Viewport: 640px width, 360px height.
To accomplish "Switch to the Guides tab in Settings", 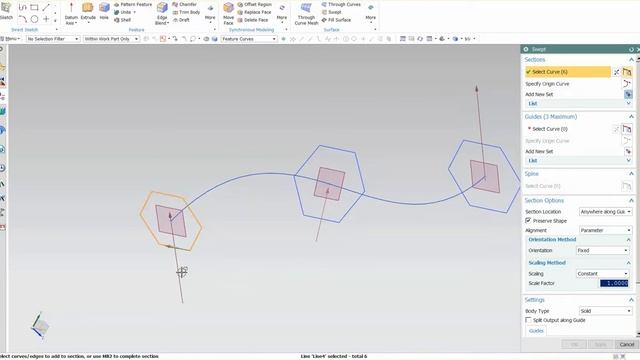I will coord(536,331).
